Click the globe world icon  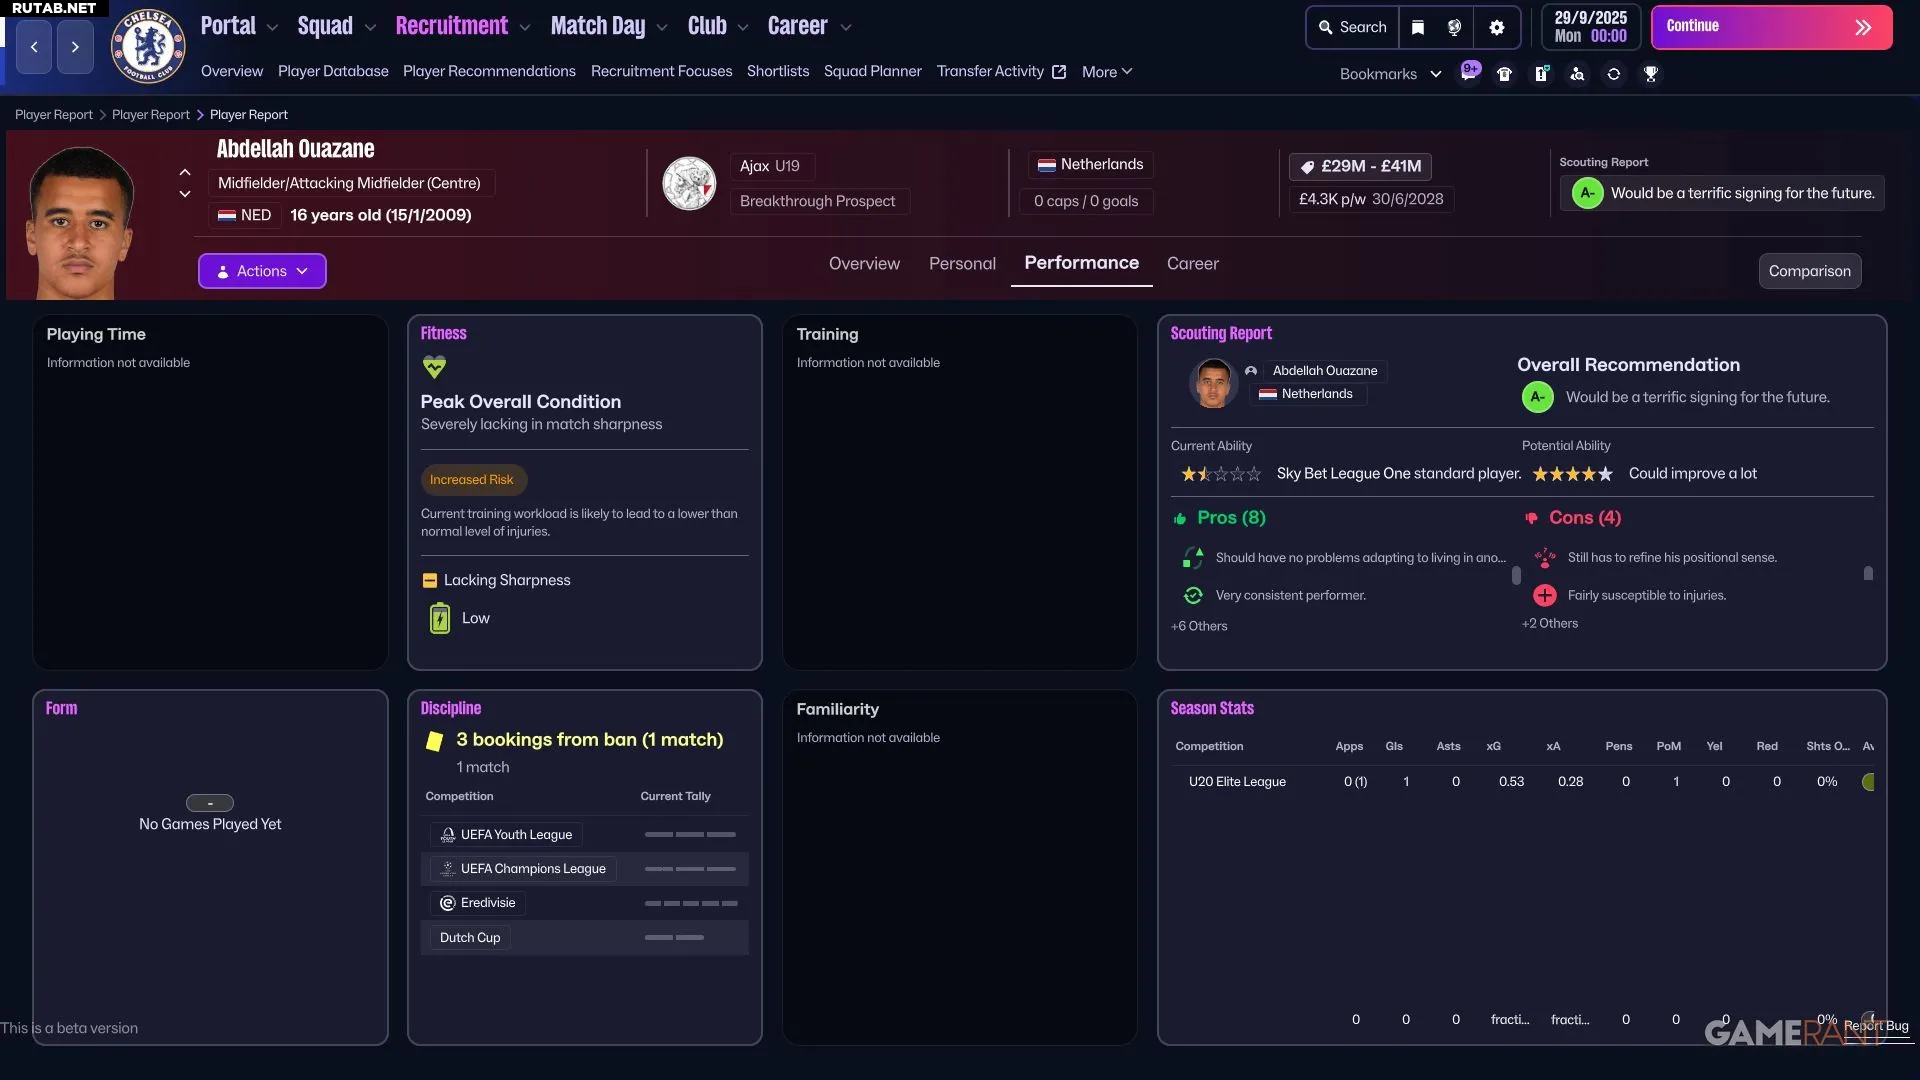1455,28
